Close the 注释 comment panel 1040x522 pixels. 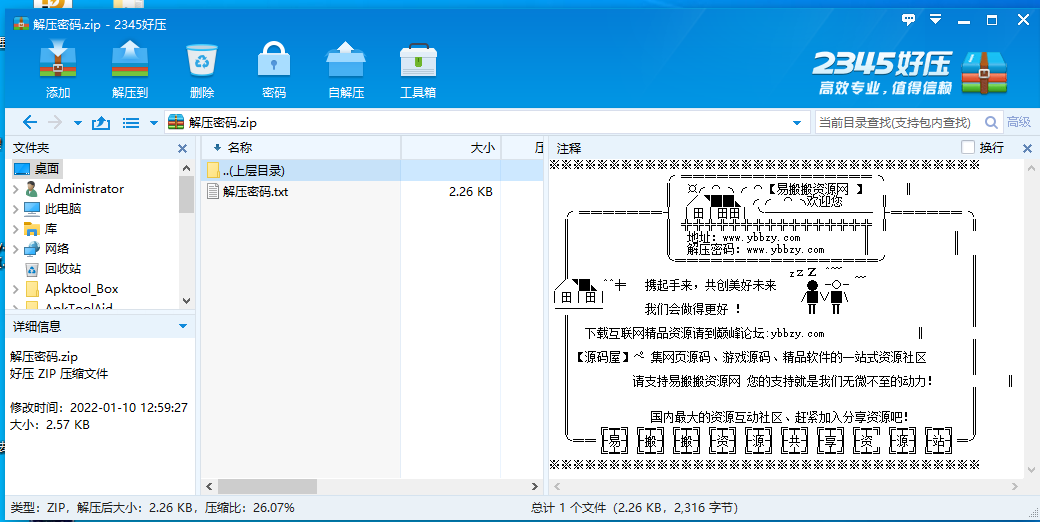click(x=1027, y=149)
